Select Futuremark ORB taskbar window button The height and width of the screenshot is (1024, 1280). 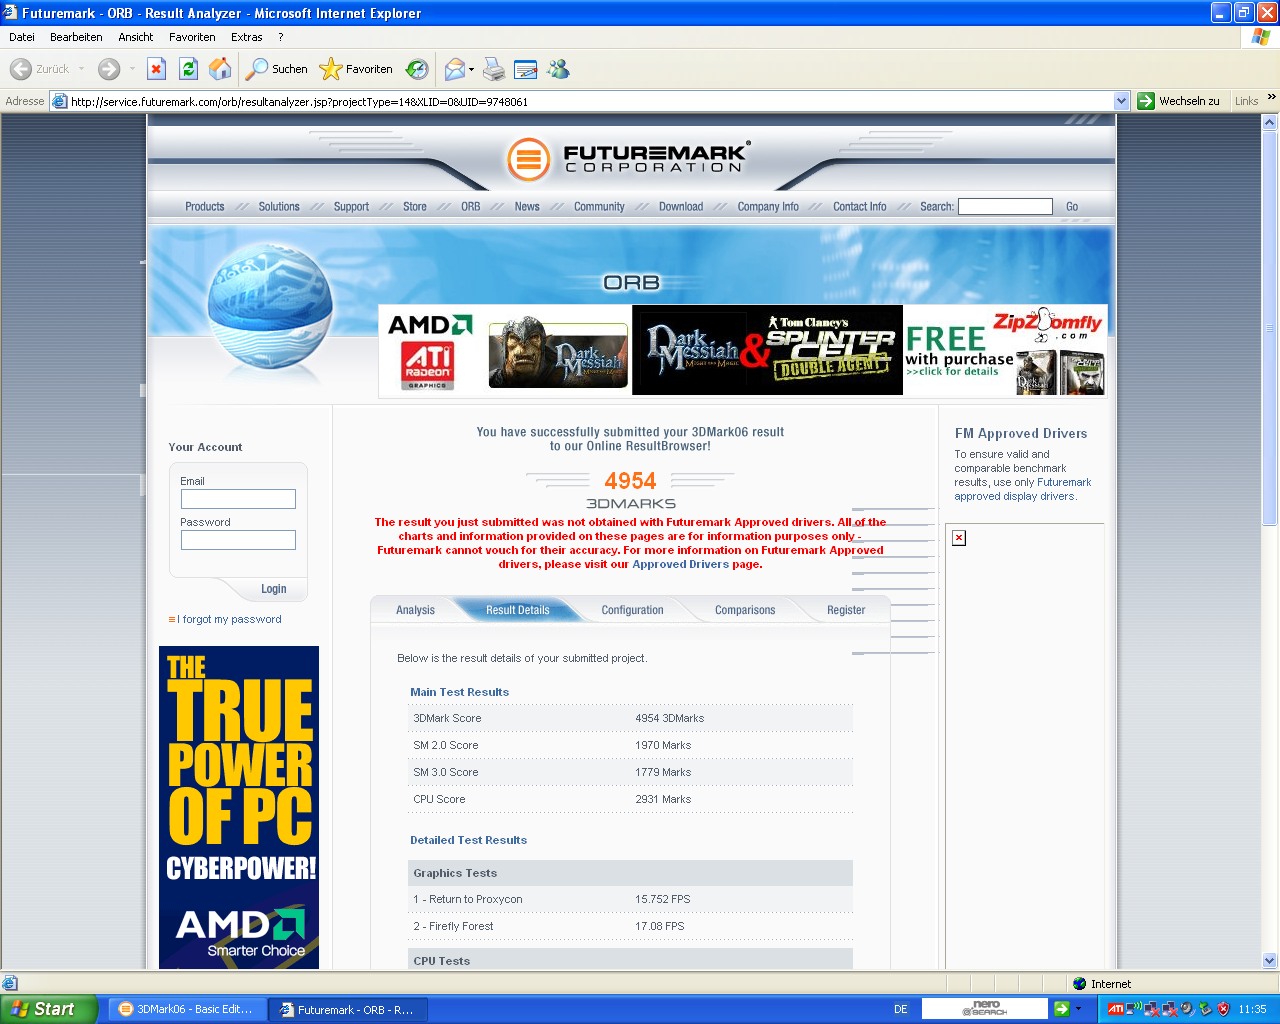349,1009
